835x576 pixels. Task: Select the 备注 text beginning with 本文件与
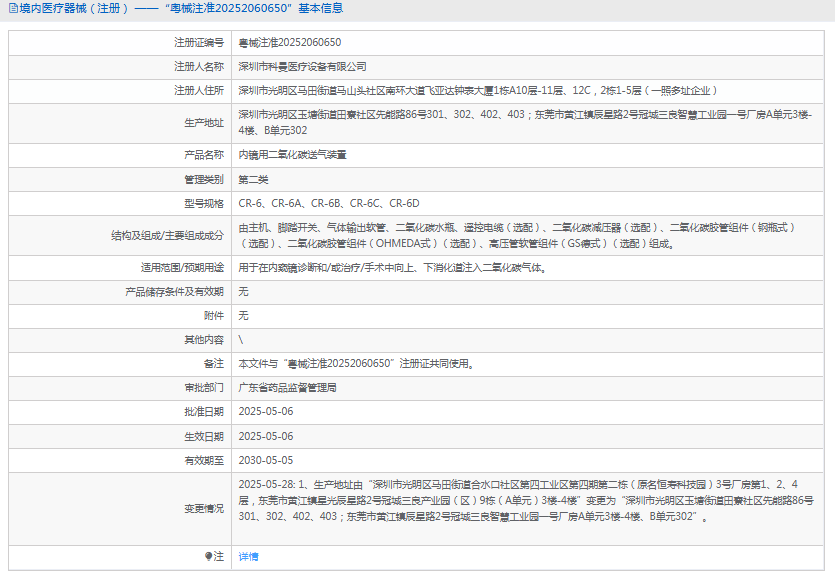tap(356, 364)
